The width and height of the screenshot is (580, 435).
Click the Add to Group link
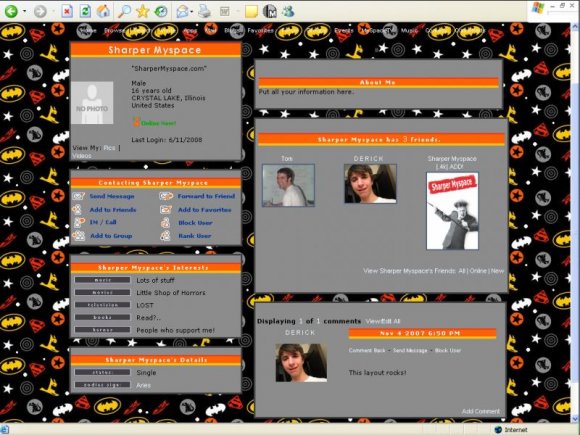tap(111, 236)
